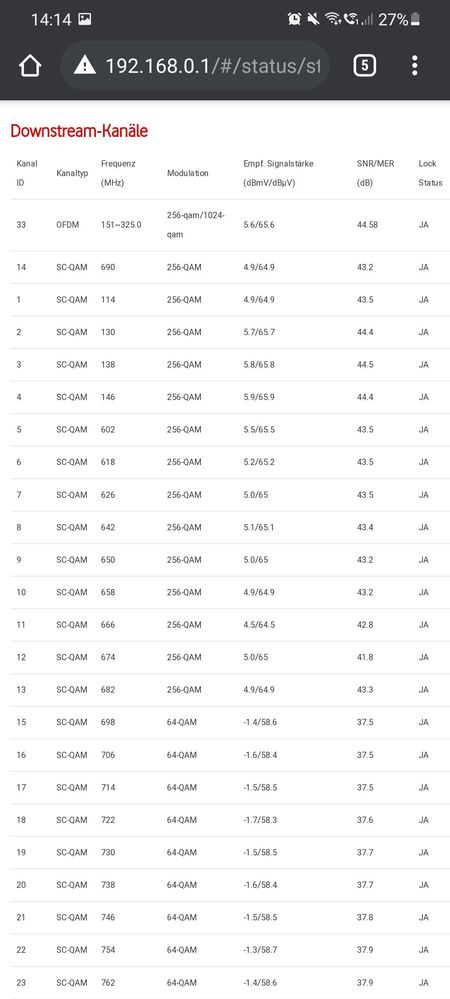This screenshot has width=450, height=999.
Task: Focus the address bar with 192.168.0.1 URL
Action: [195, 65]
